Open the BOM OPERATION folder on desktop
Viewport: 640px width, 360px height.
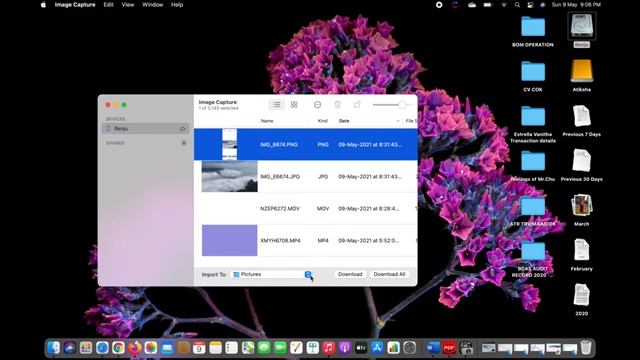[533, 27]
